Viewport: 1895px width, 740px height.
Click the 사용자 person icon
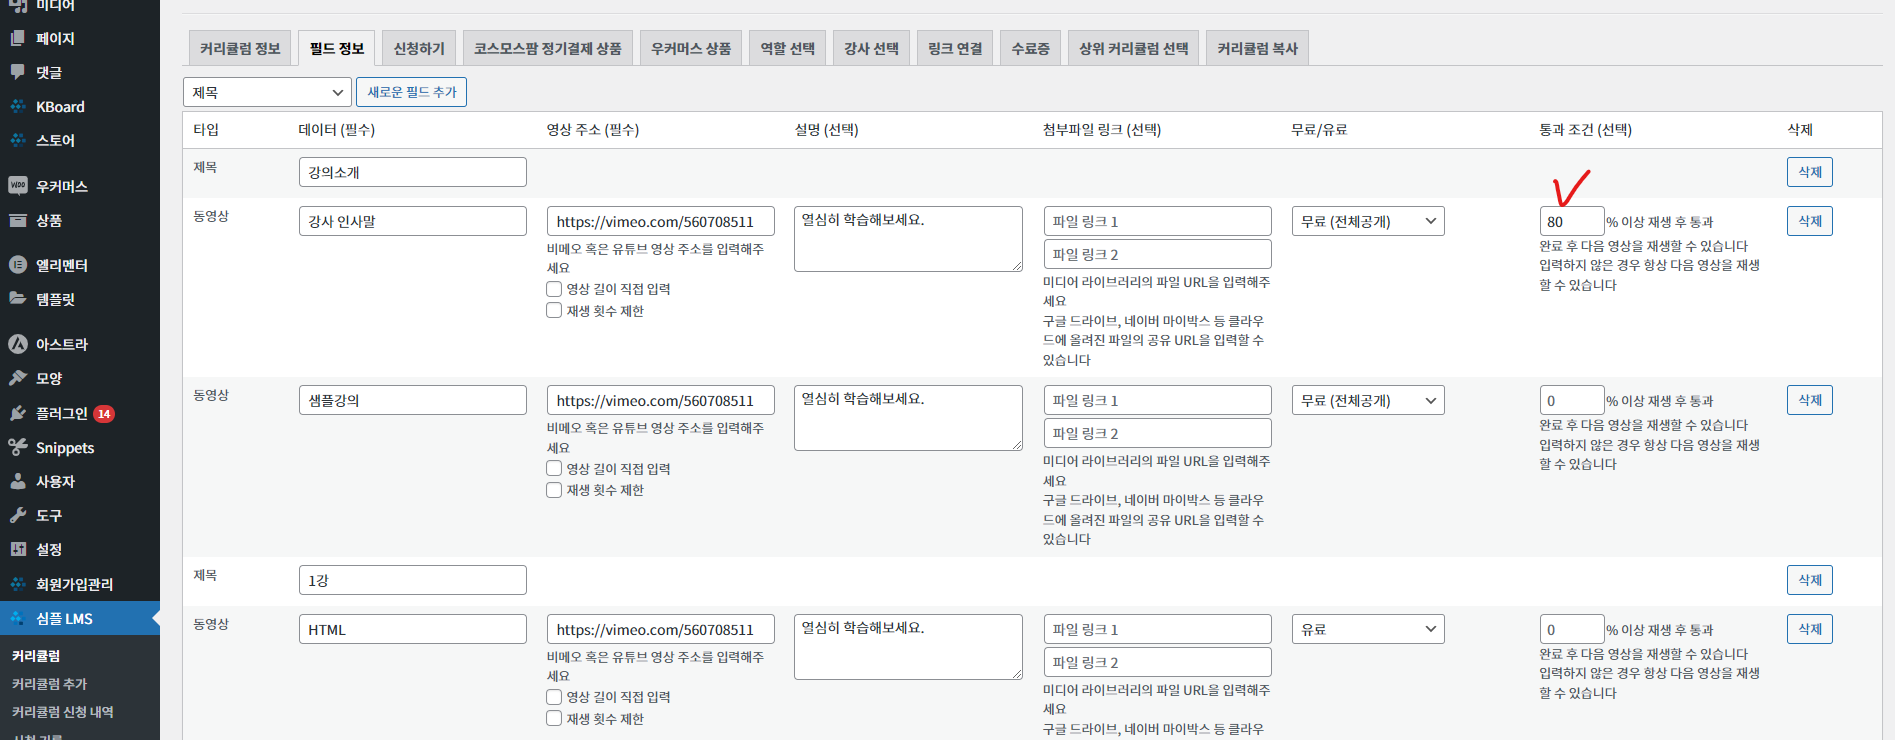point(18,481)
